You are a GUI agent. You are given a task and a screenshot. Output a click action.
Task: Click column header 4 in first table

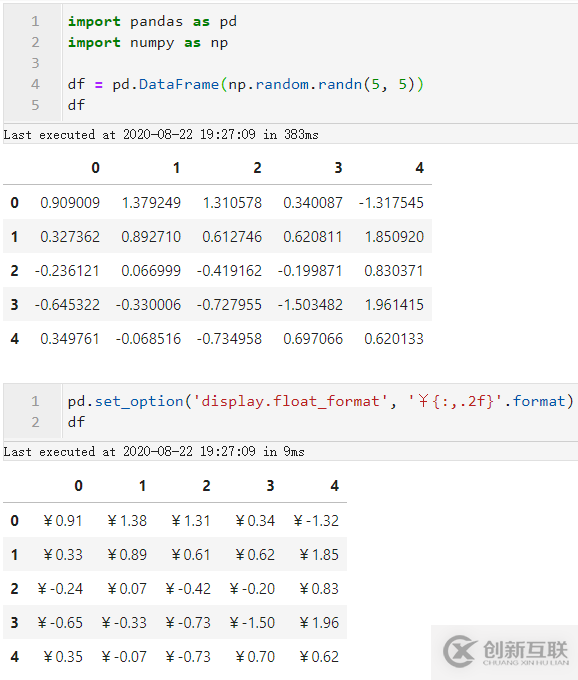[x=419, y=168]
